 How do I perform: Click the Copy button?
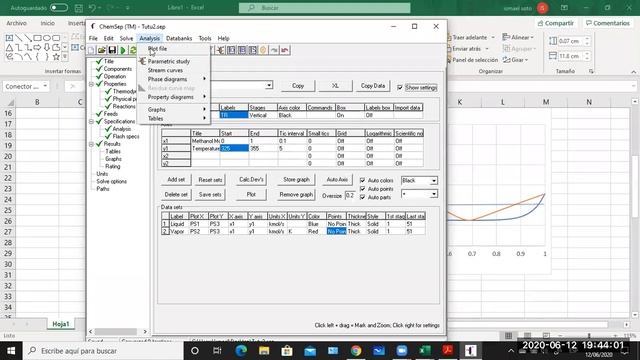click(298, 86)
